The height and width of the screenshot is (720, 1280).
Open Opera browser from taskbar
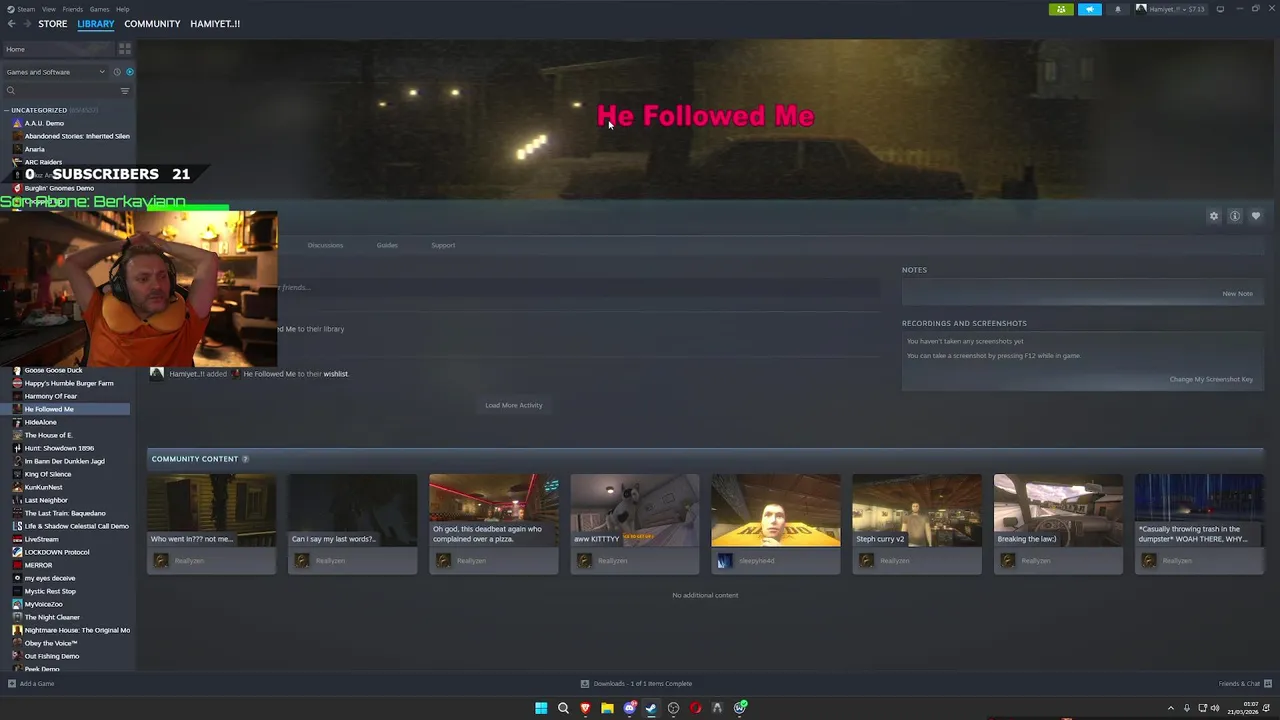[695, 708]
